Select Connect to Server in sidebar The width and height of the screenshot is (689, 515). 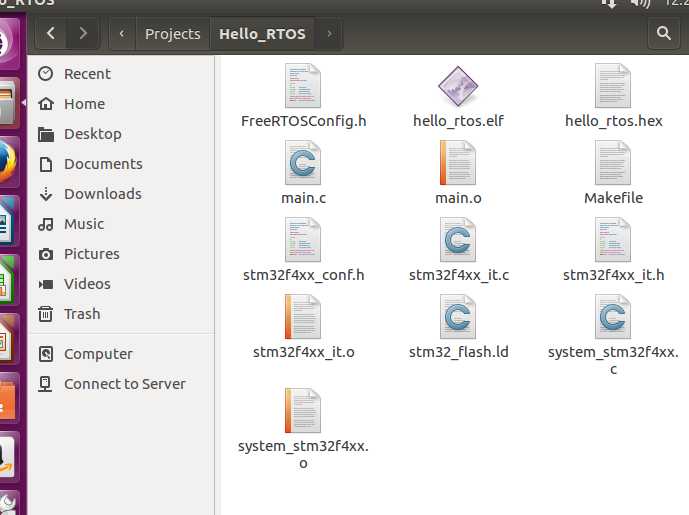tap(124, 384)
